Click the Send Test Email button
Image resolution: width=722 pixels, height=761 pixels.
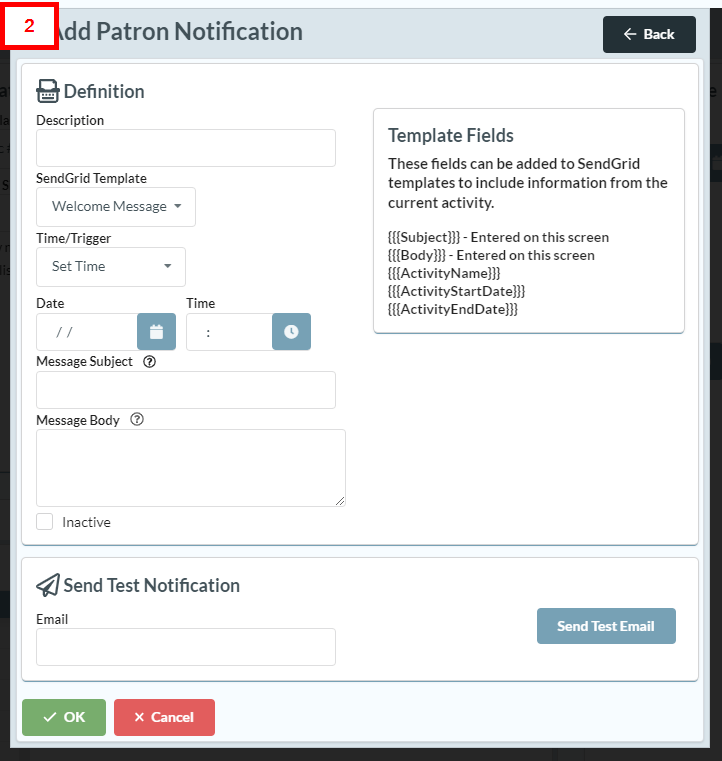(x=606, y=626)
